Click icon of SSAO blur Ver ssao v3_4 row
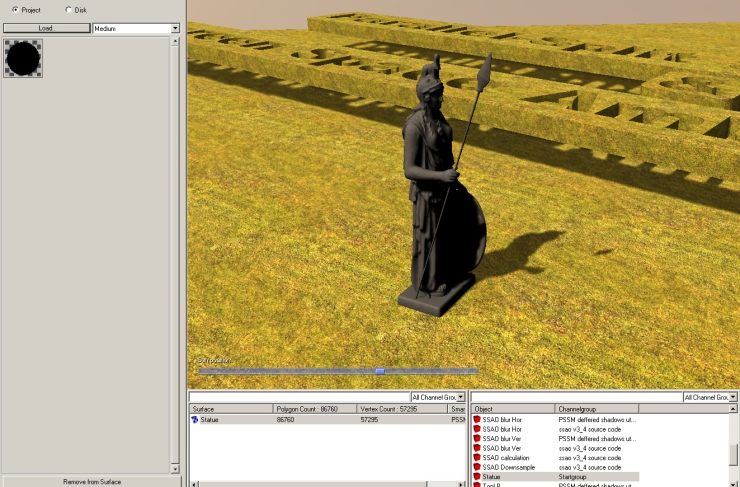The width and height of the screenshot is (740, 487). 477,448
